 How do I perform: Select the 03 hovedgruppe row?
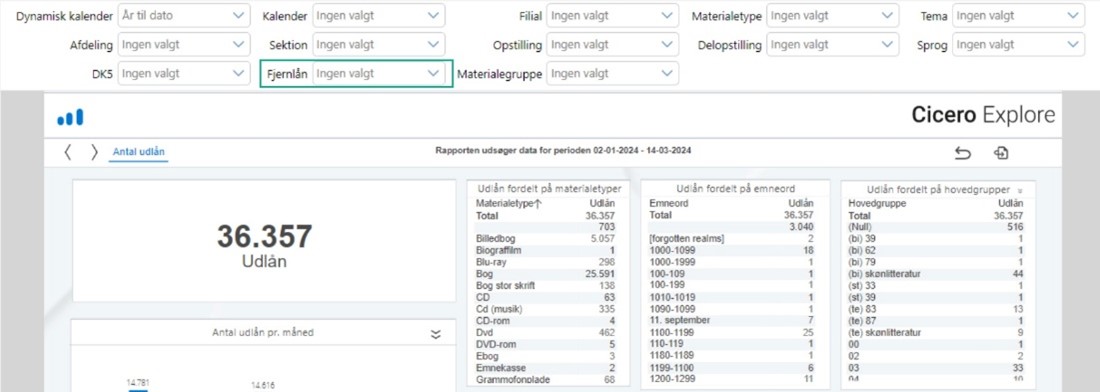click(936, 367)
